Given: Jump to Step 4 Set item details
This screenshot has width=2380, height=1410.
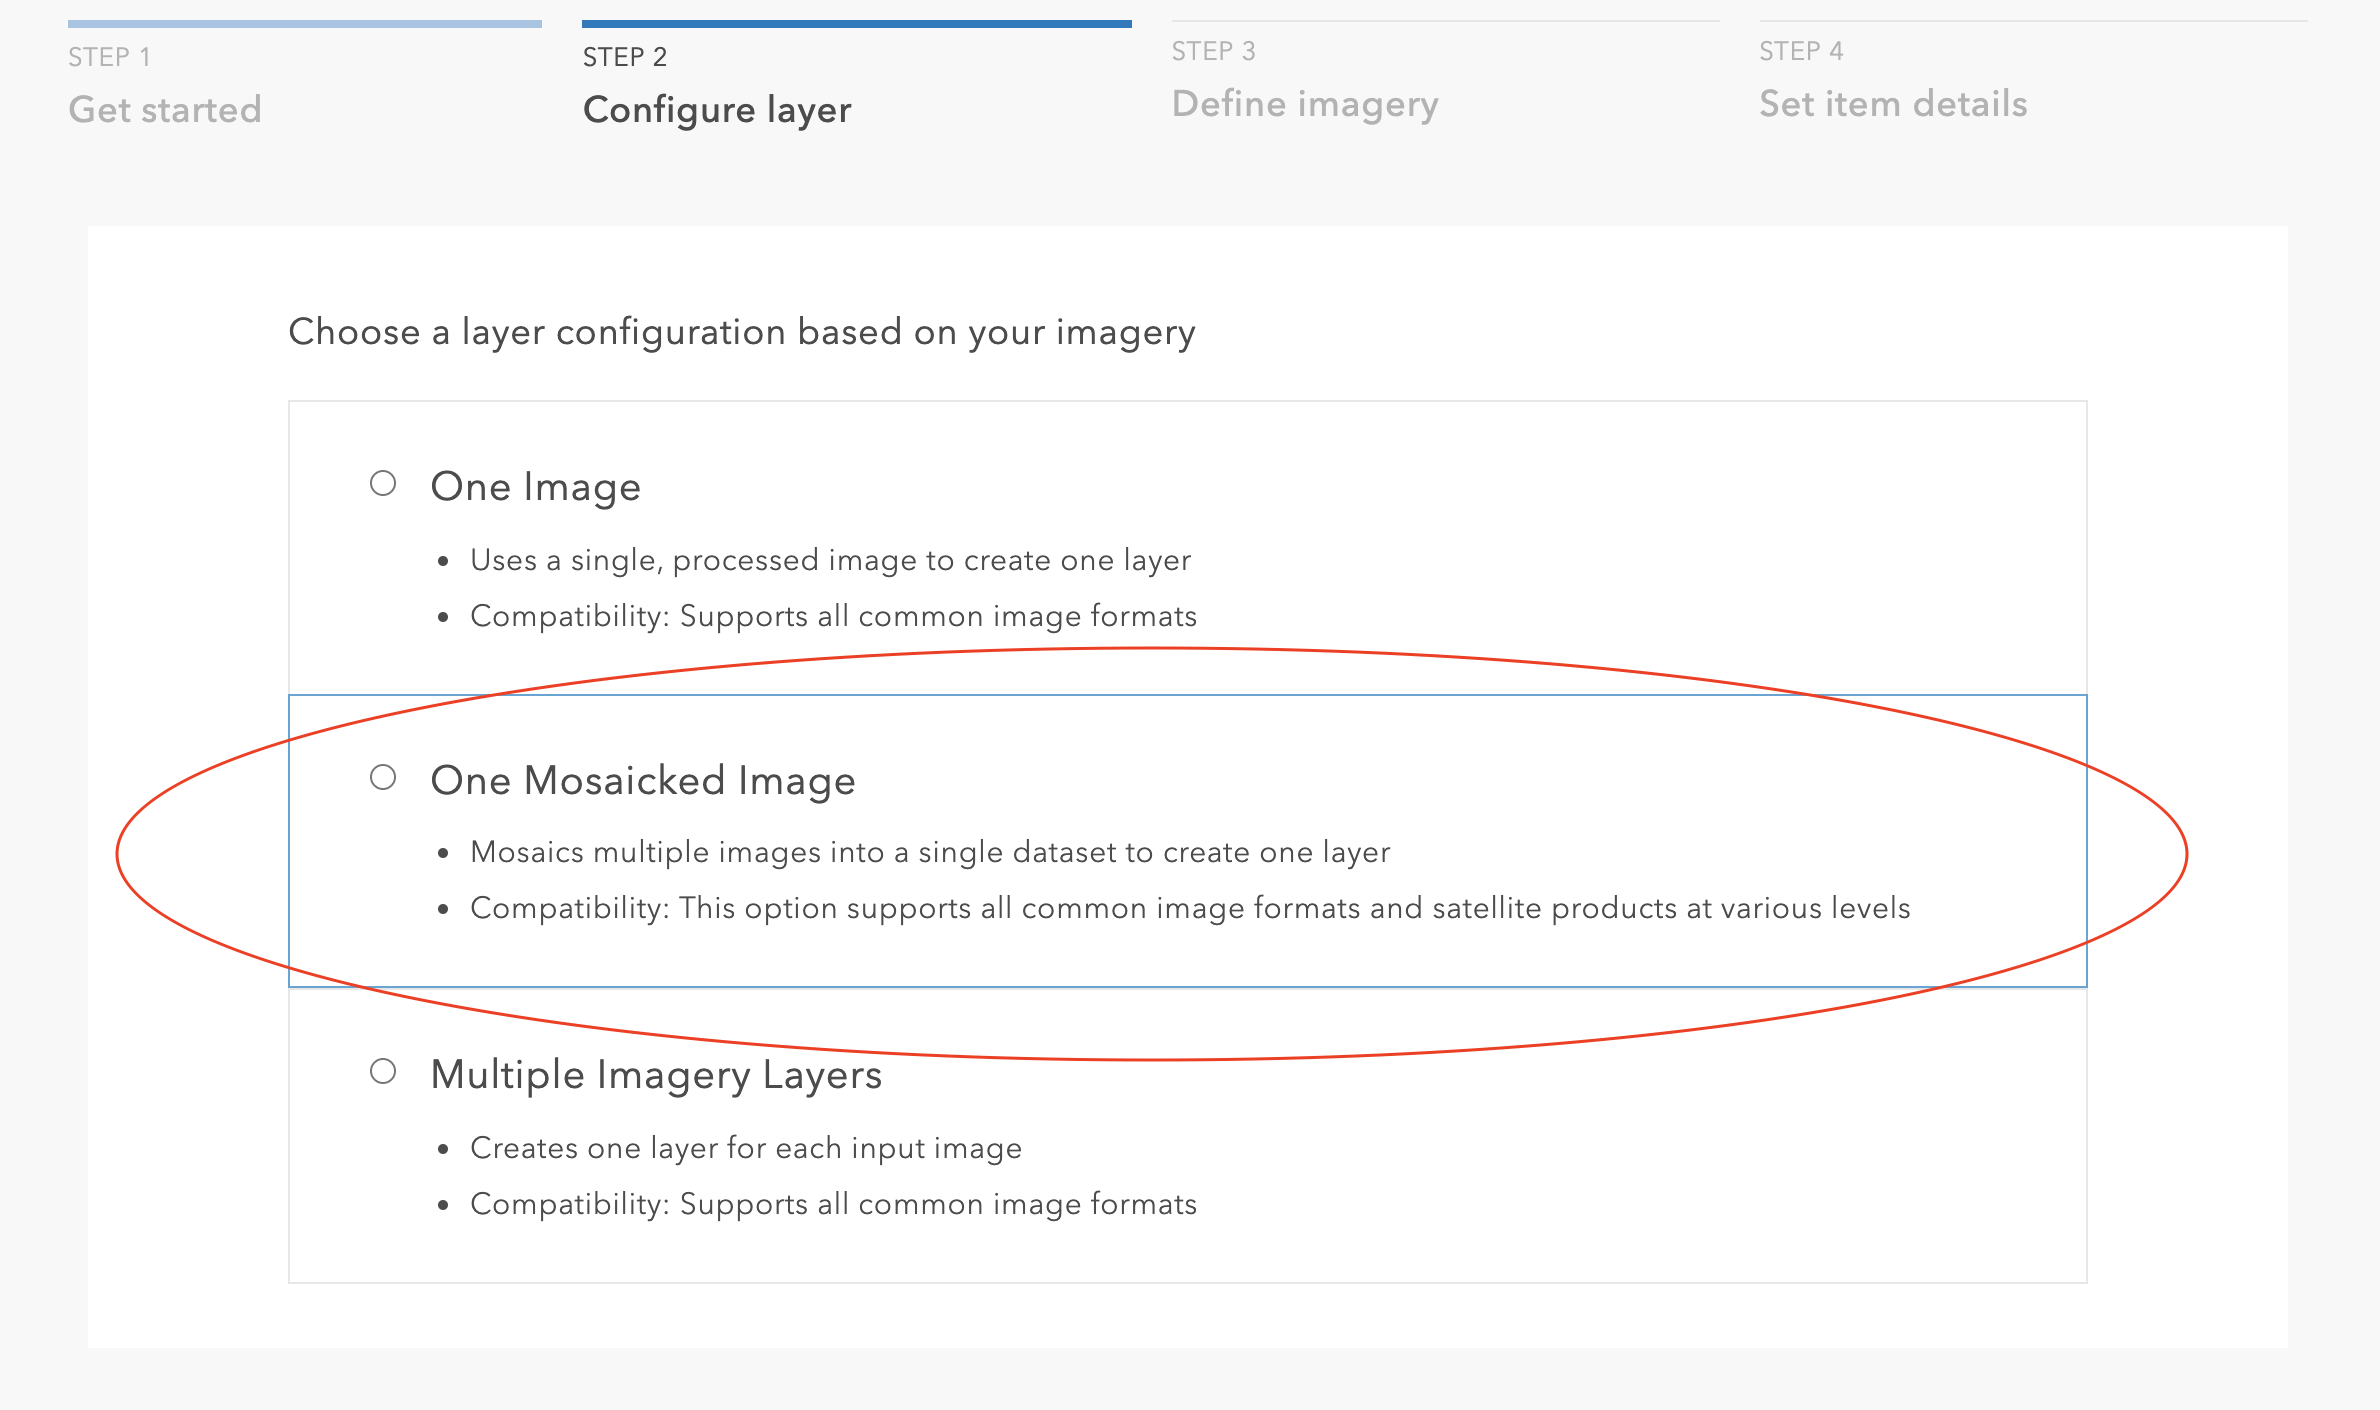Looking at the screenshot, I should tap(1893, 103).
